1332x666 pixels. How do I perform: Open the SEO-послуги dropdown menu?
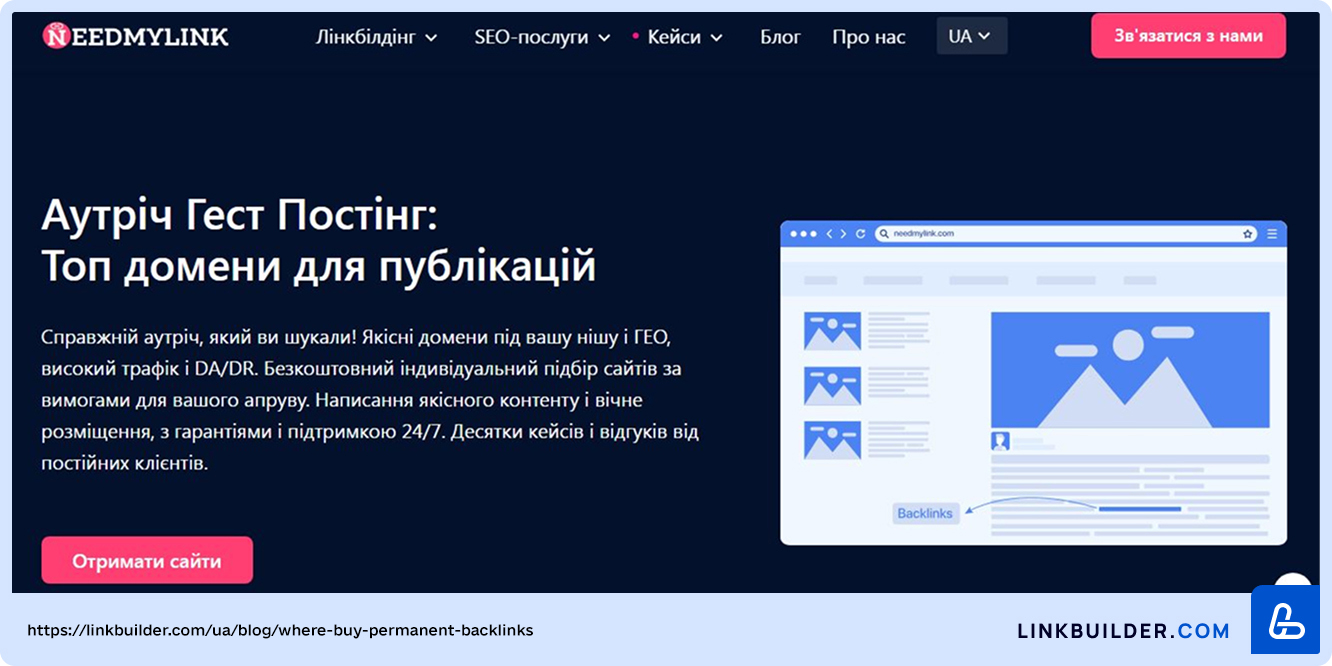point(542,37)
